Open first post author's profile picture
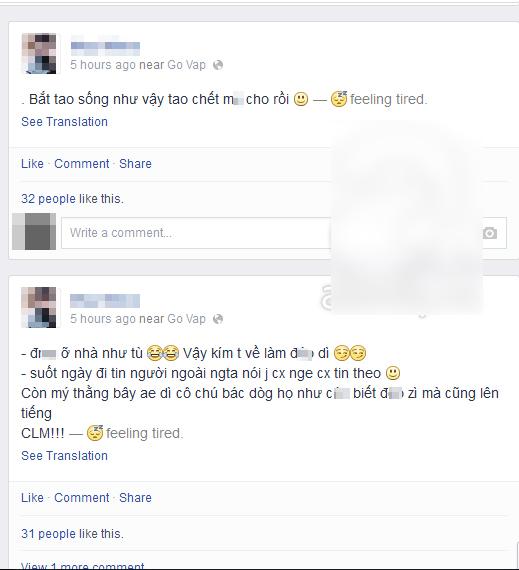Image resolution: width=519 pixels, height=570 pixels. [39, 53]
